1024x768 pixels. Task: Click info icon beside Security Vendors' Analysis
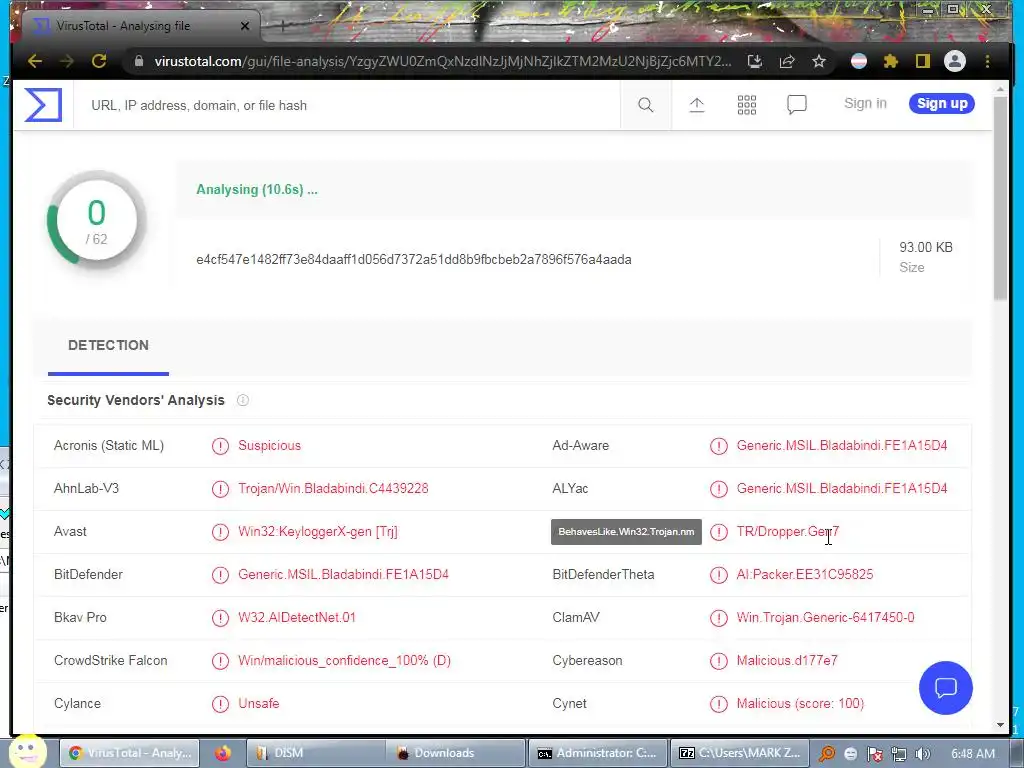243,400
